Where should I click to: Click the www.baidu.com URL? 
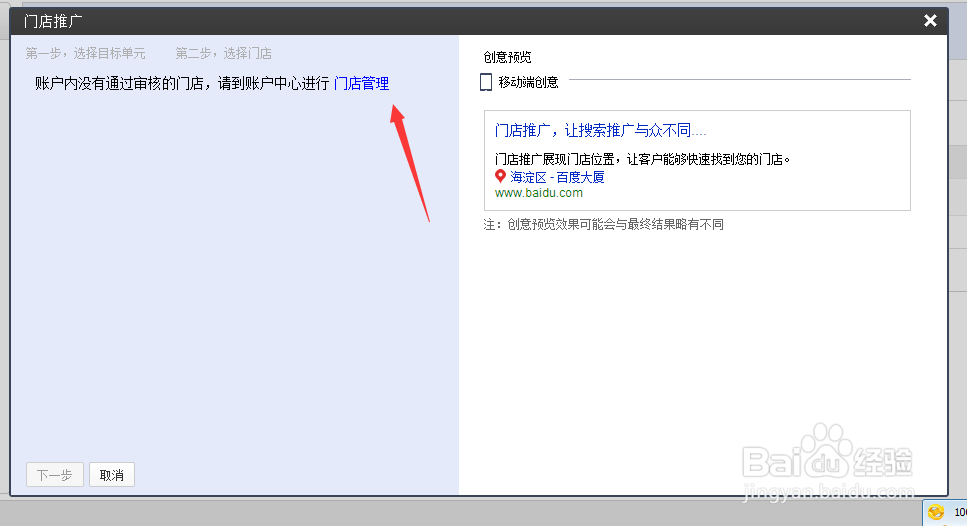click(x=538, y=193)
